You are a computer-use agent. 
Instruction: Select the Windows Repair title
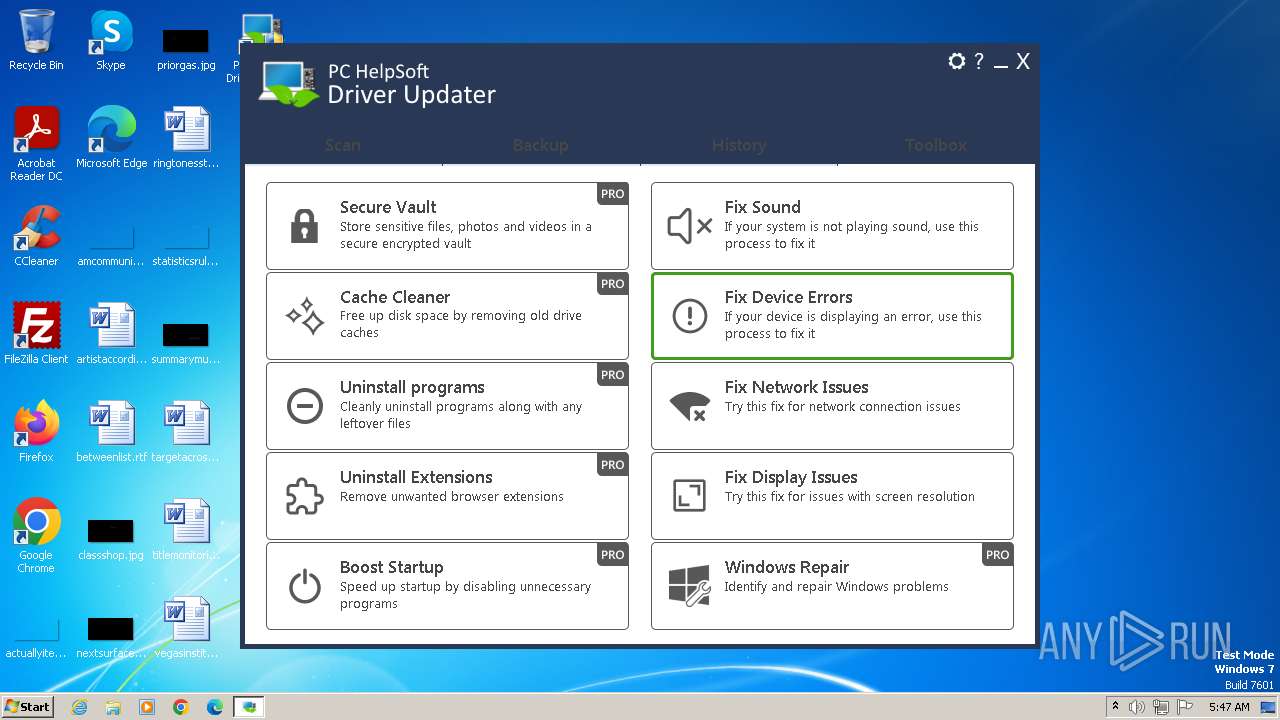click(787, 567)
